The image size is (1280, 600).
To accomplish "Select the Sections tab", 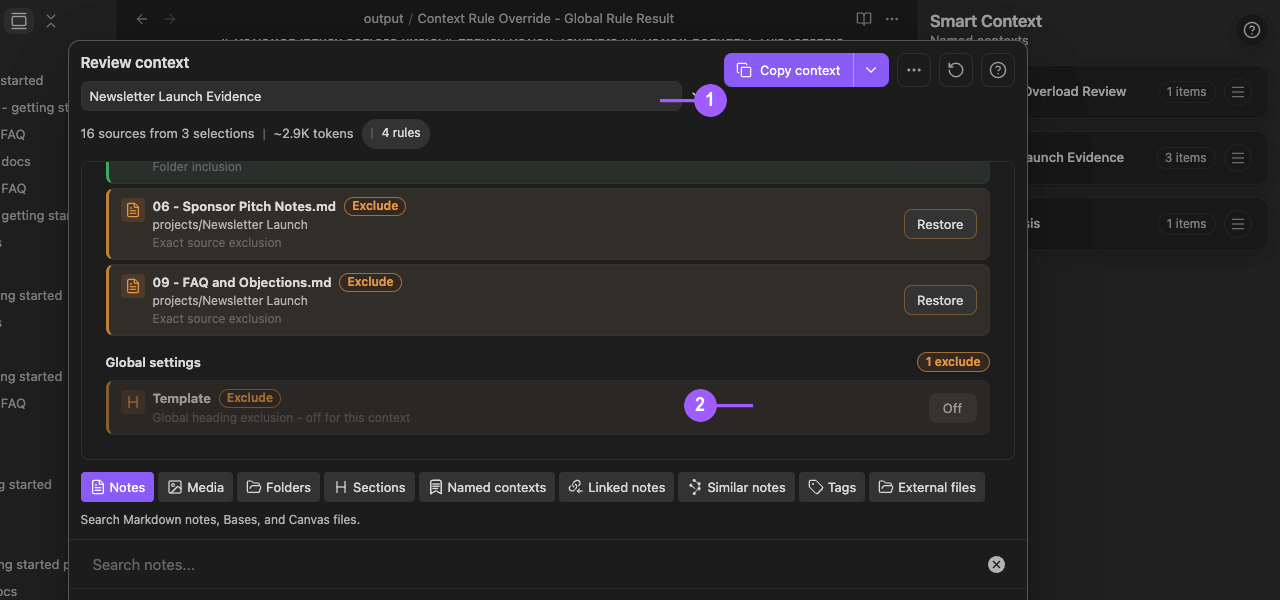I will pos(369,487).
